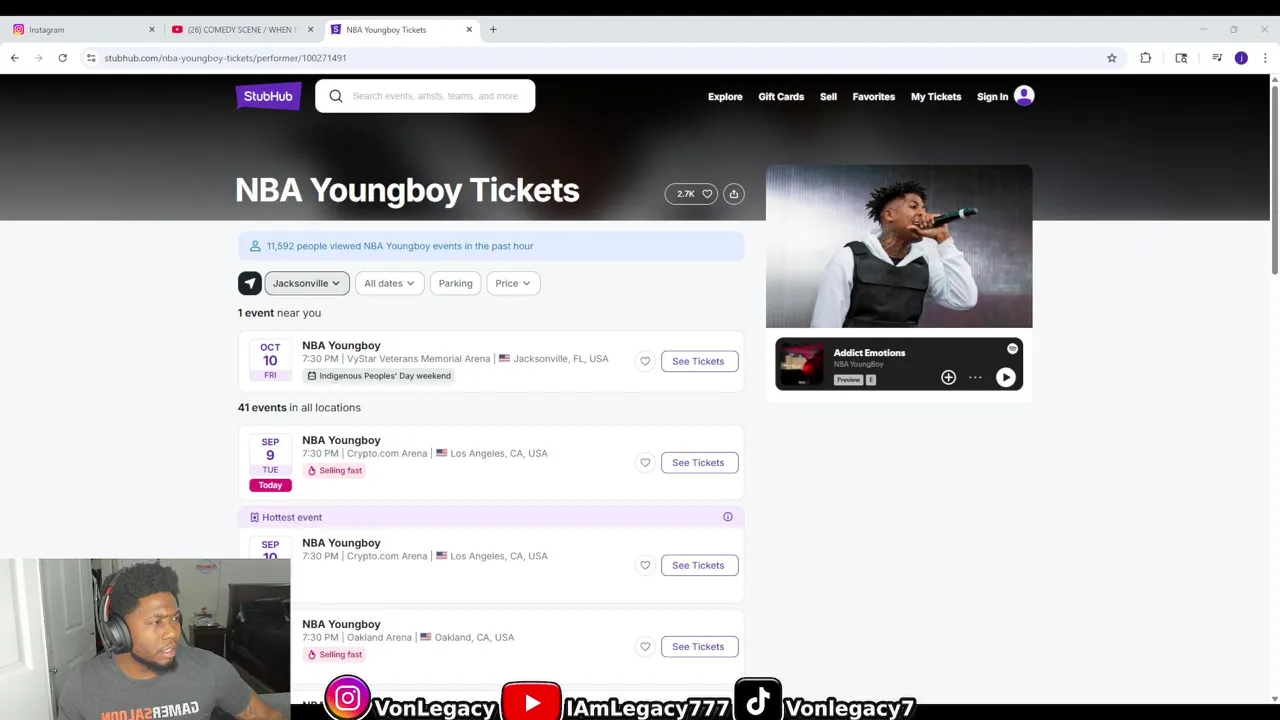This screenshot has height=720, width=1280.
Task: Open the Chrome side panel icon
Action: (1181, 58)
